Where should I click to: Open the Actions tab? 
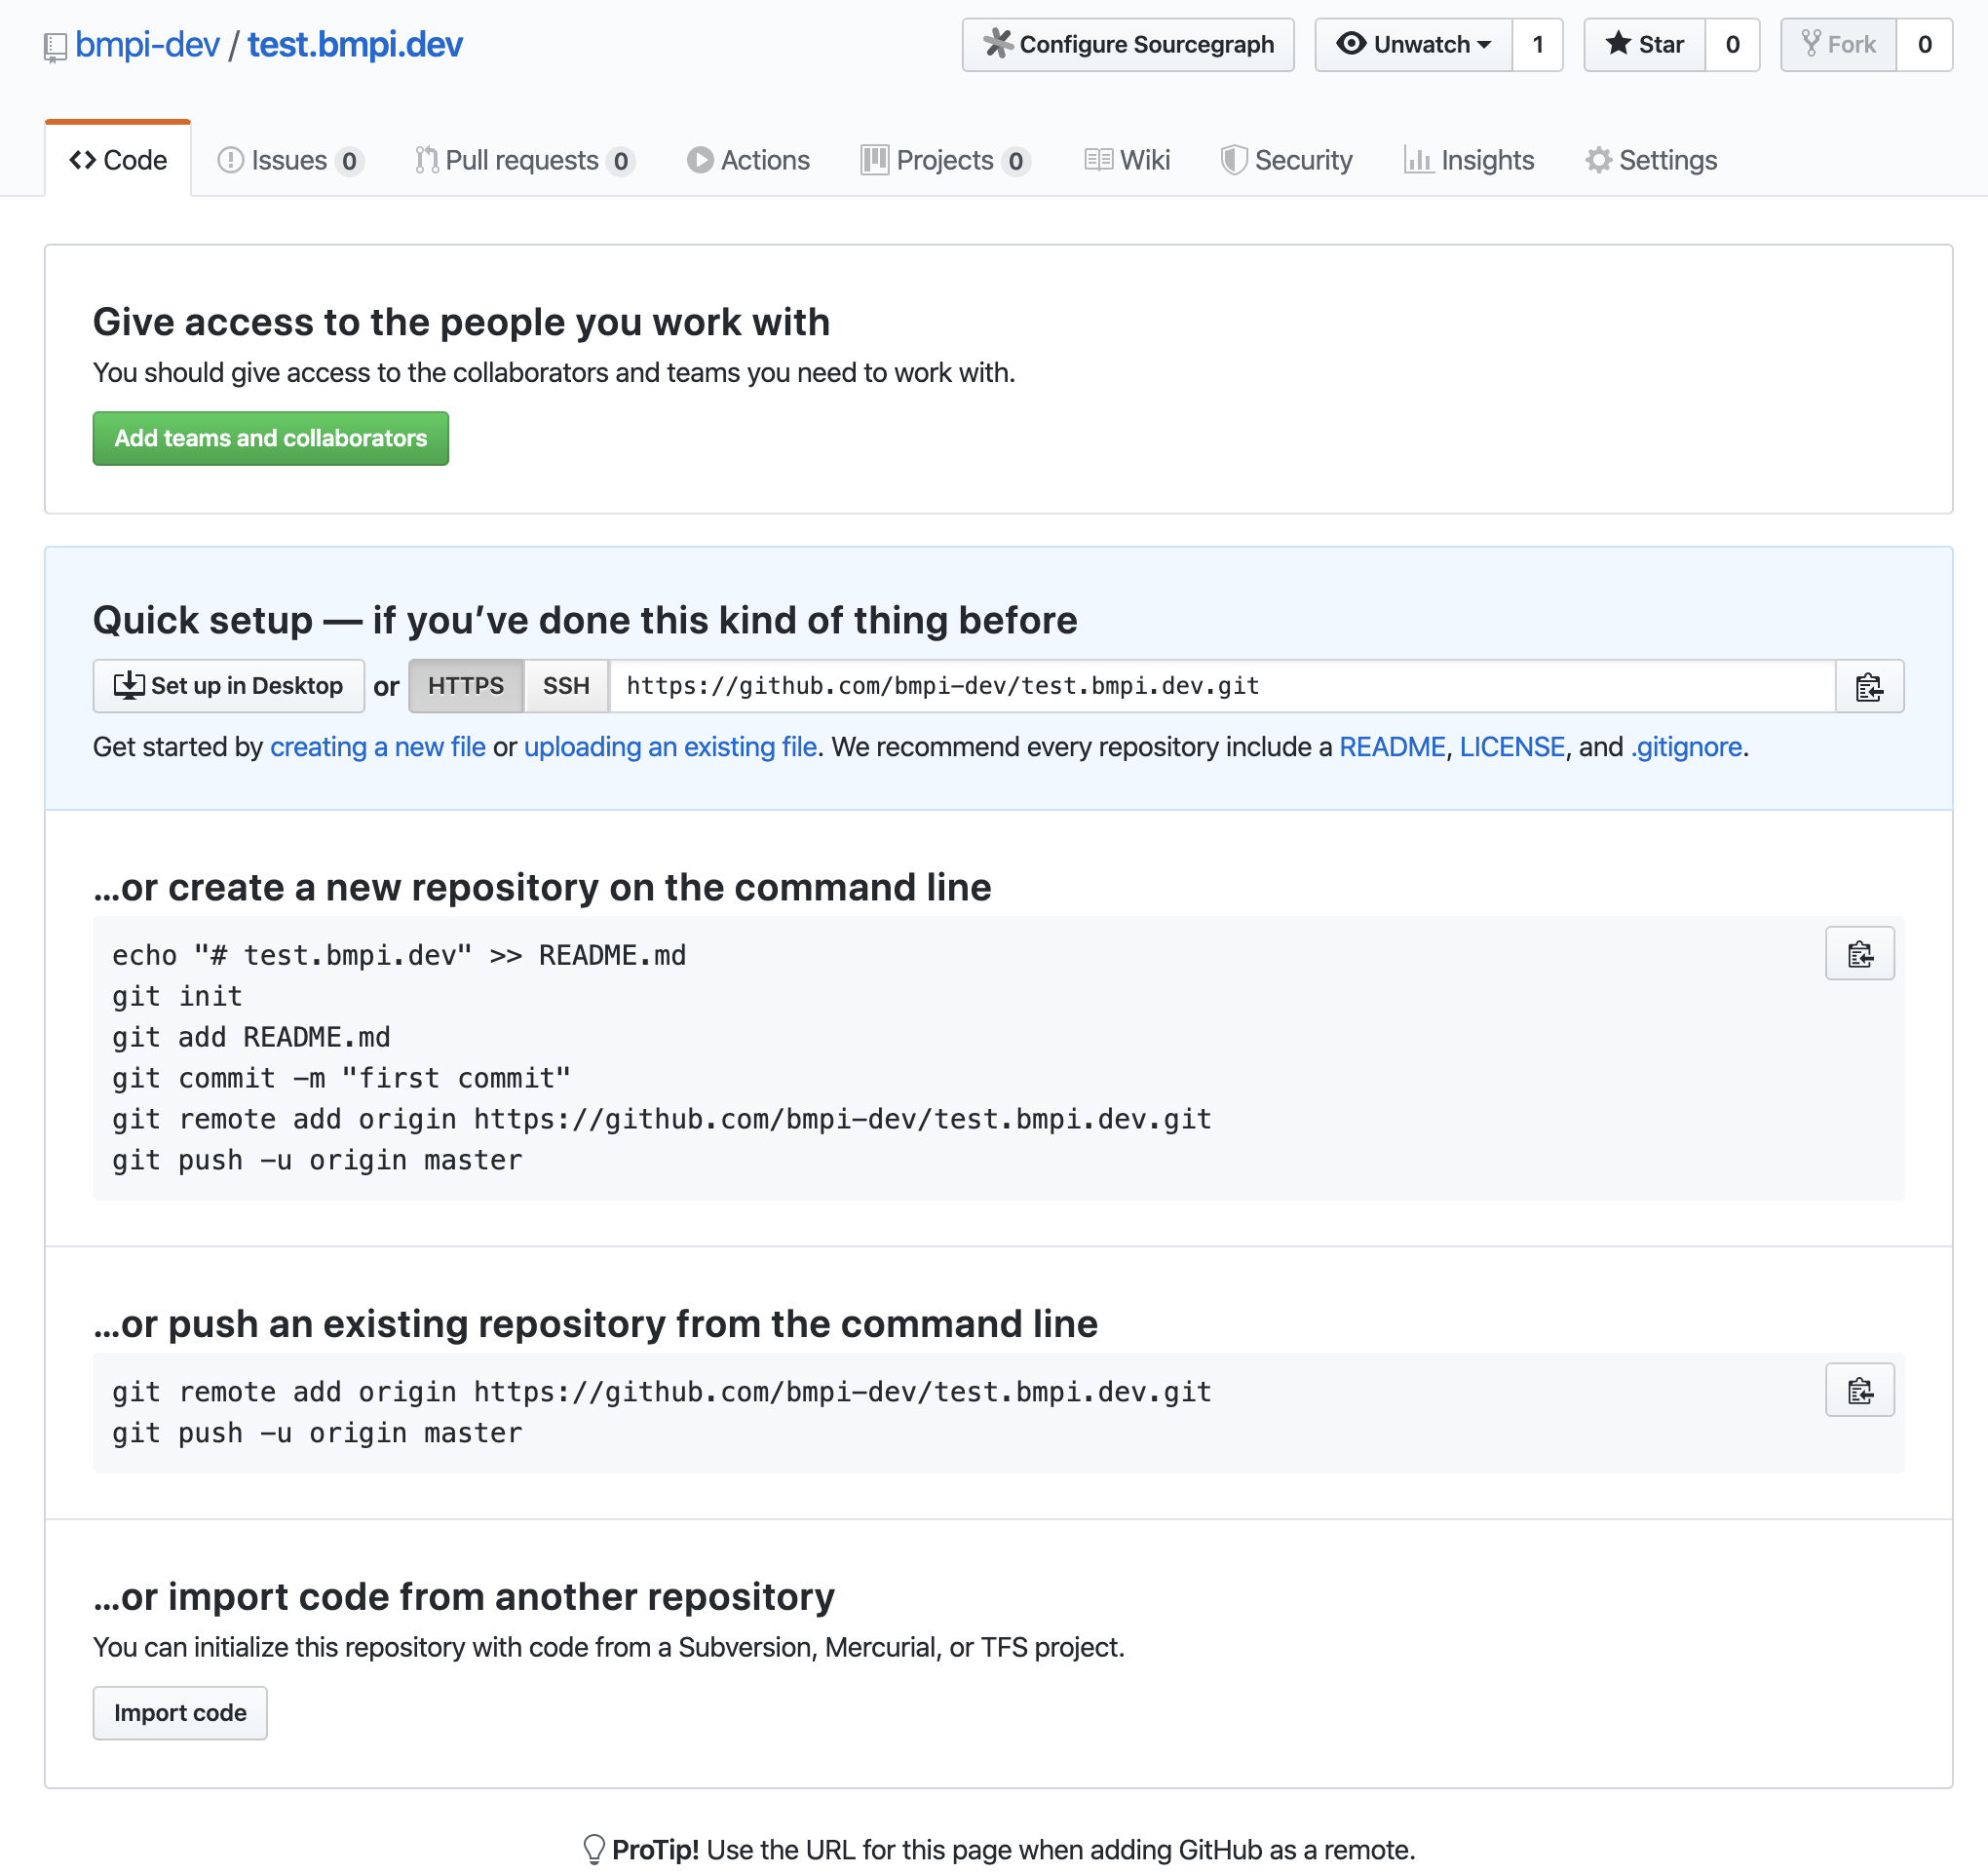(748, 160)
